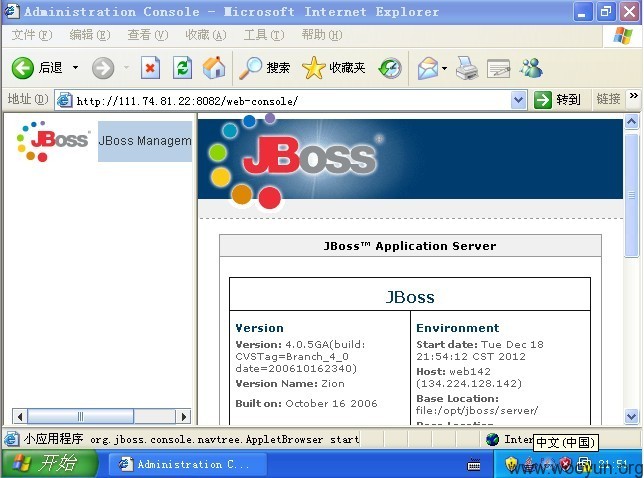Open the Favorites (收藏夹) star button

click(x=334, y=68)
